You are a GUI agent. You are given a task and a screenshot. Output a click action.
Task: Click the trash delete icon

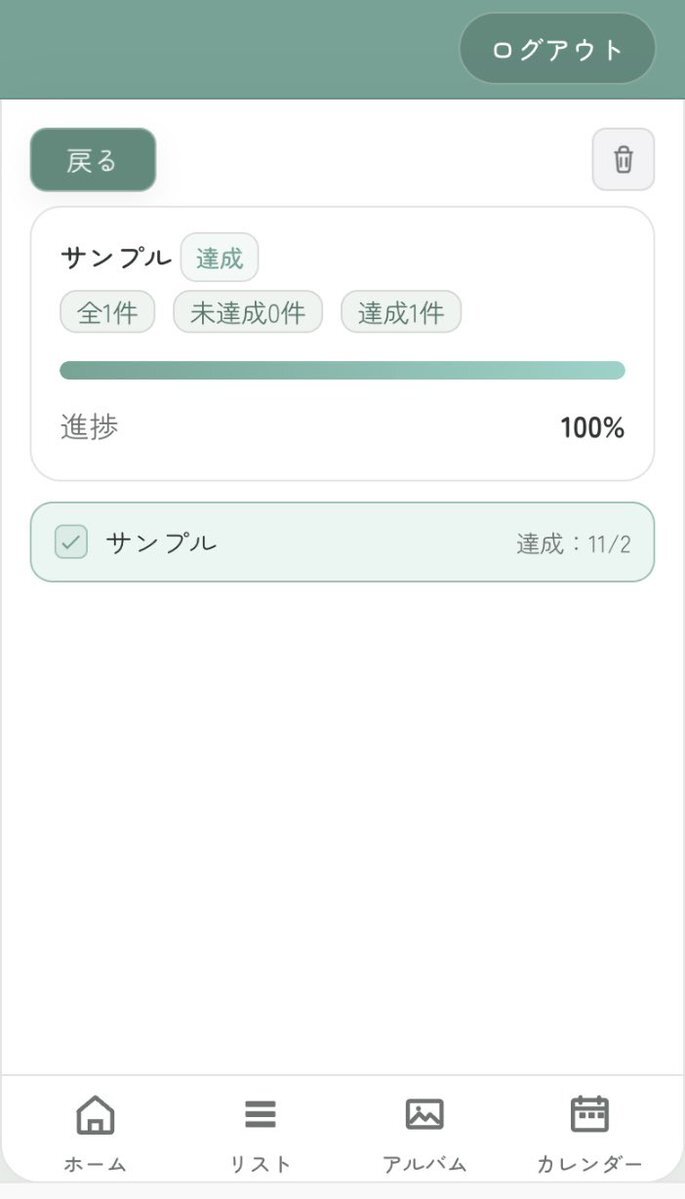[623, 160]
